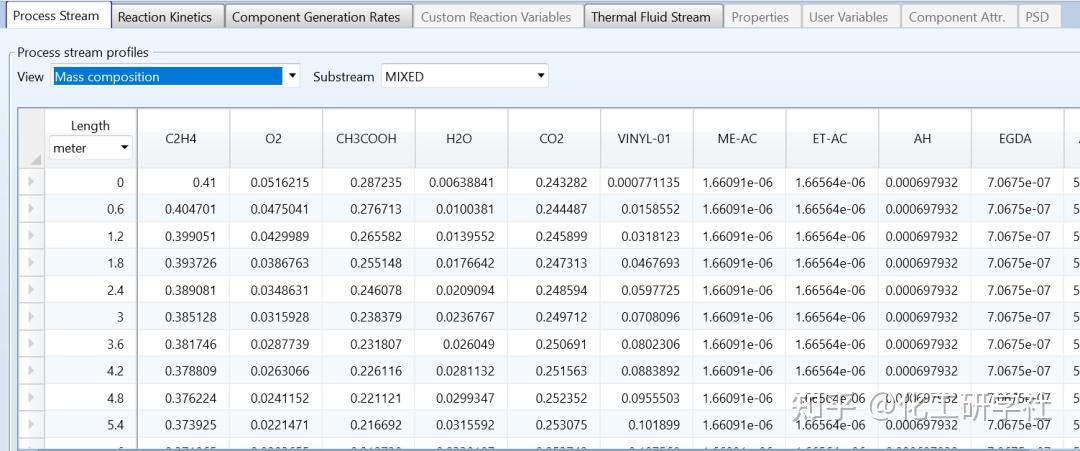1080x451 pixels.
Task: Select O2 cell value 0.0429989
Action: click(x=276, y=236)
